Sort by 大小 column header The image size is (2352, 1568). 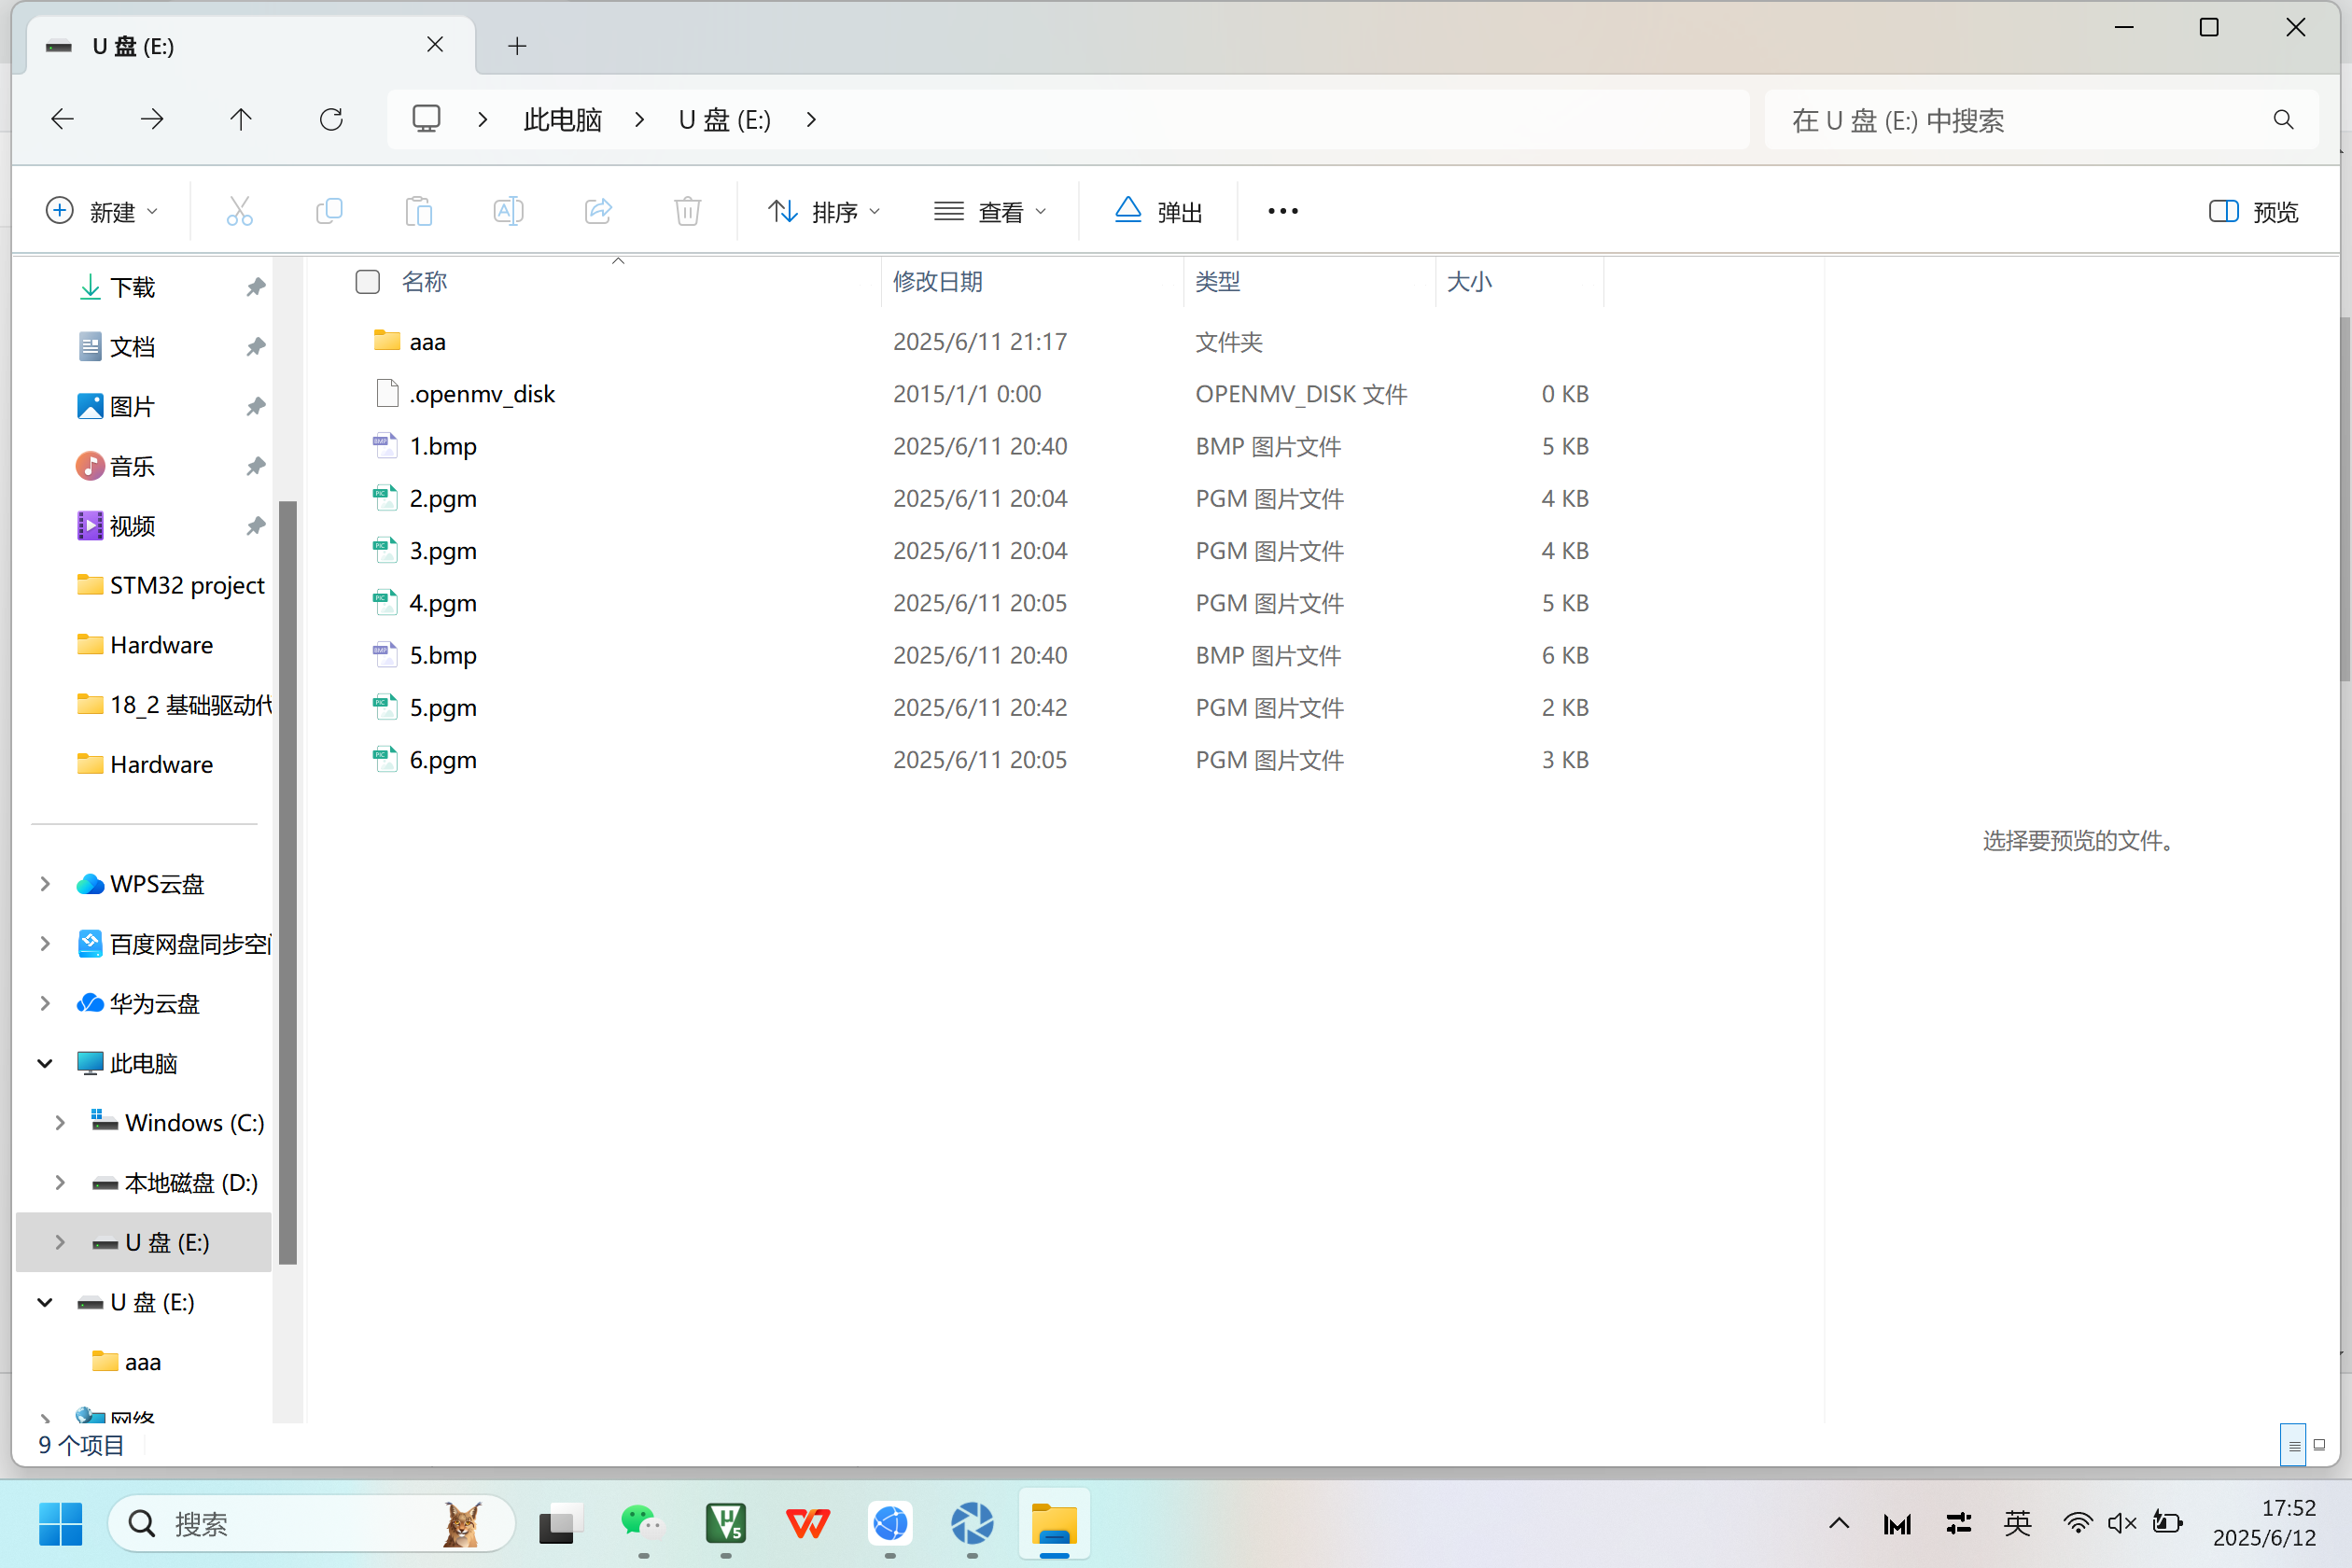(1520, 282)
